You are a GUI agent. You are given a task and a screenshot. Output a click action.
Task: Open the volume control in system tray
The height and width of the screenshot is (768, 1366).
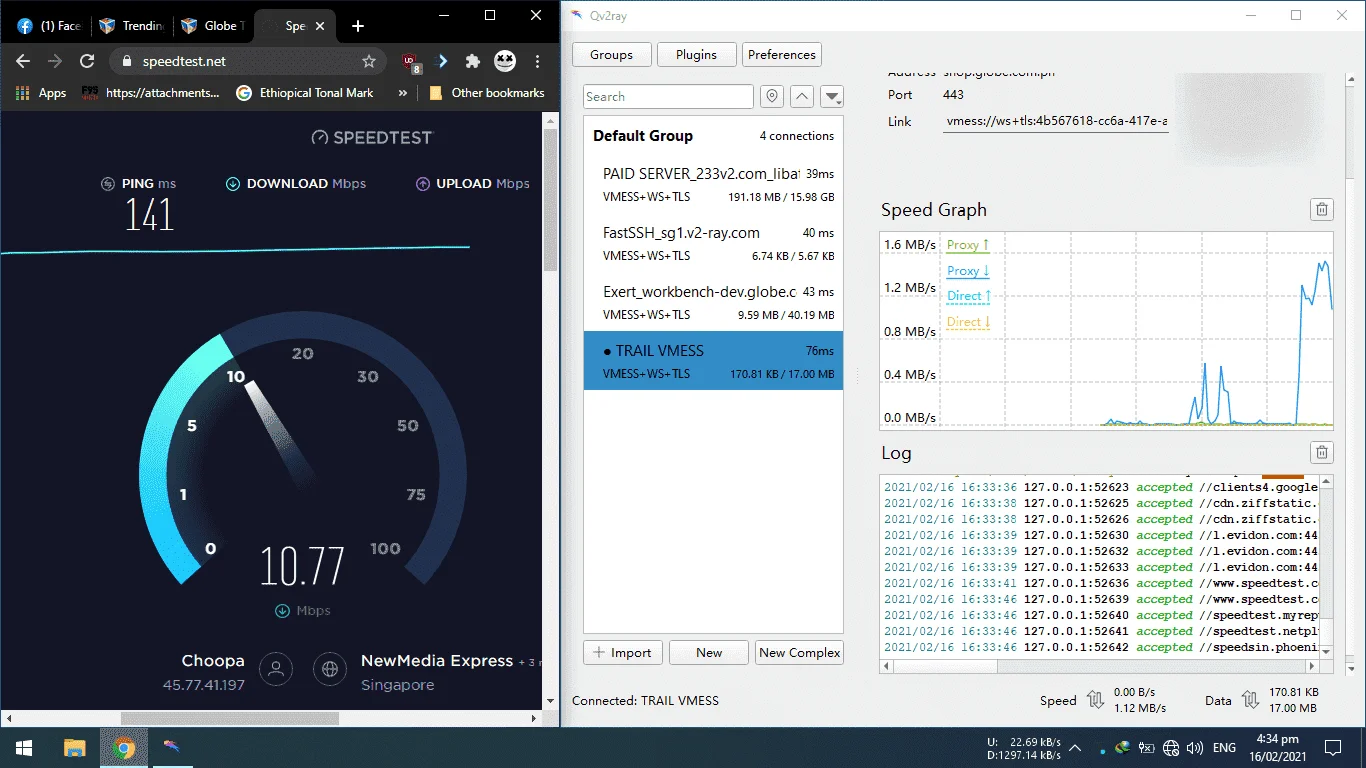point(1195,747)
